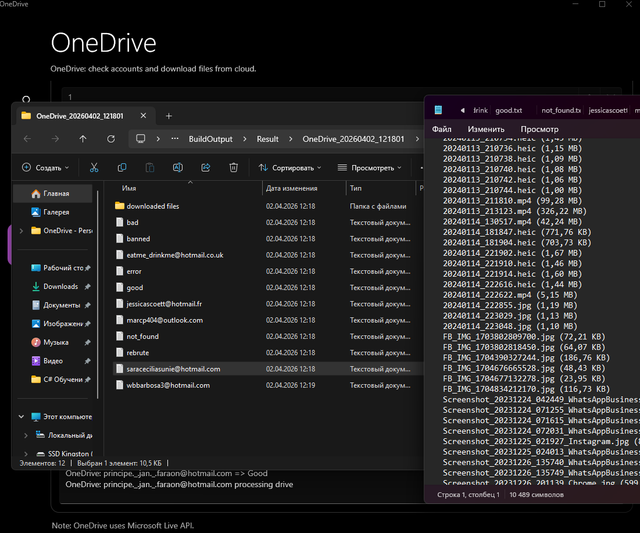Select the banned text file

coord(267,239)
